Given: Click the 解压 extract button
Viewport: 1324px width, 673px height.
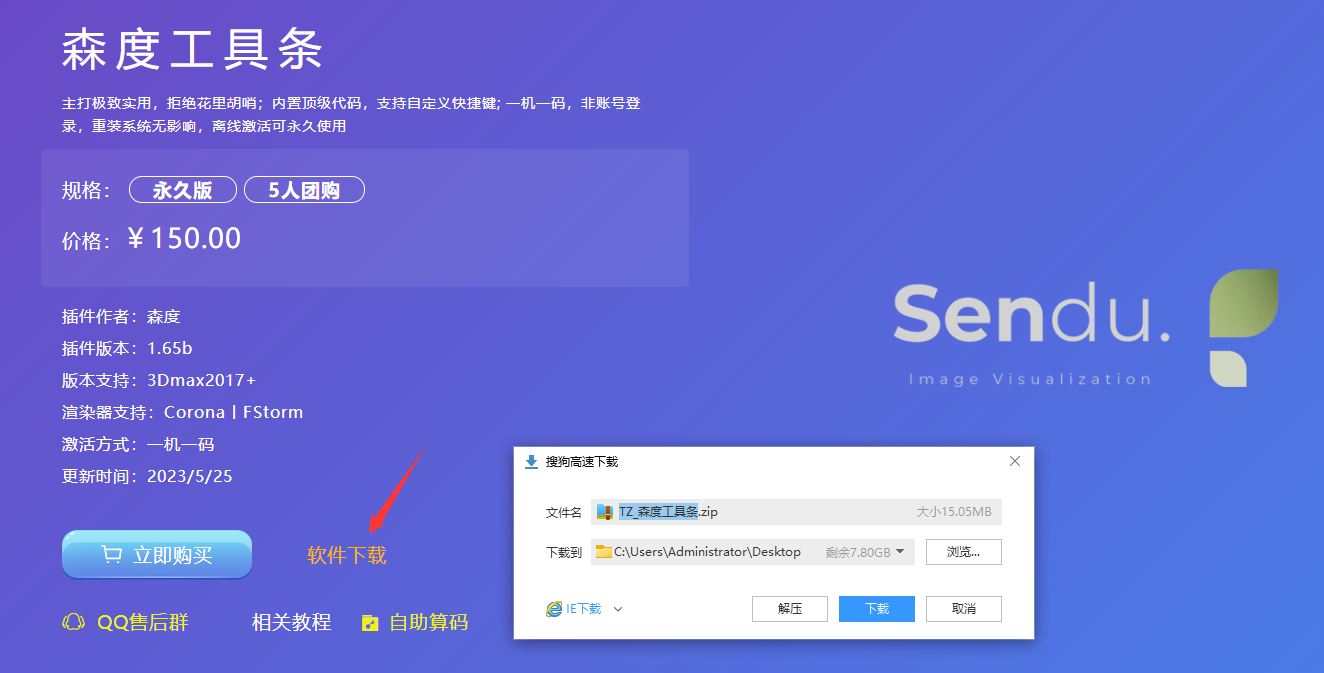Looking at the screenshot, I should pyautogui.click(x=790, y=608).
